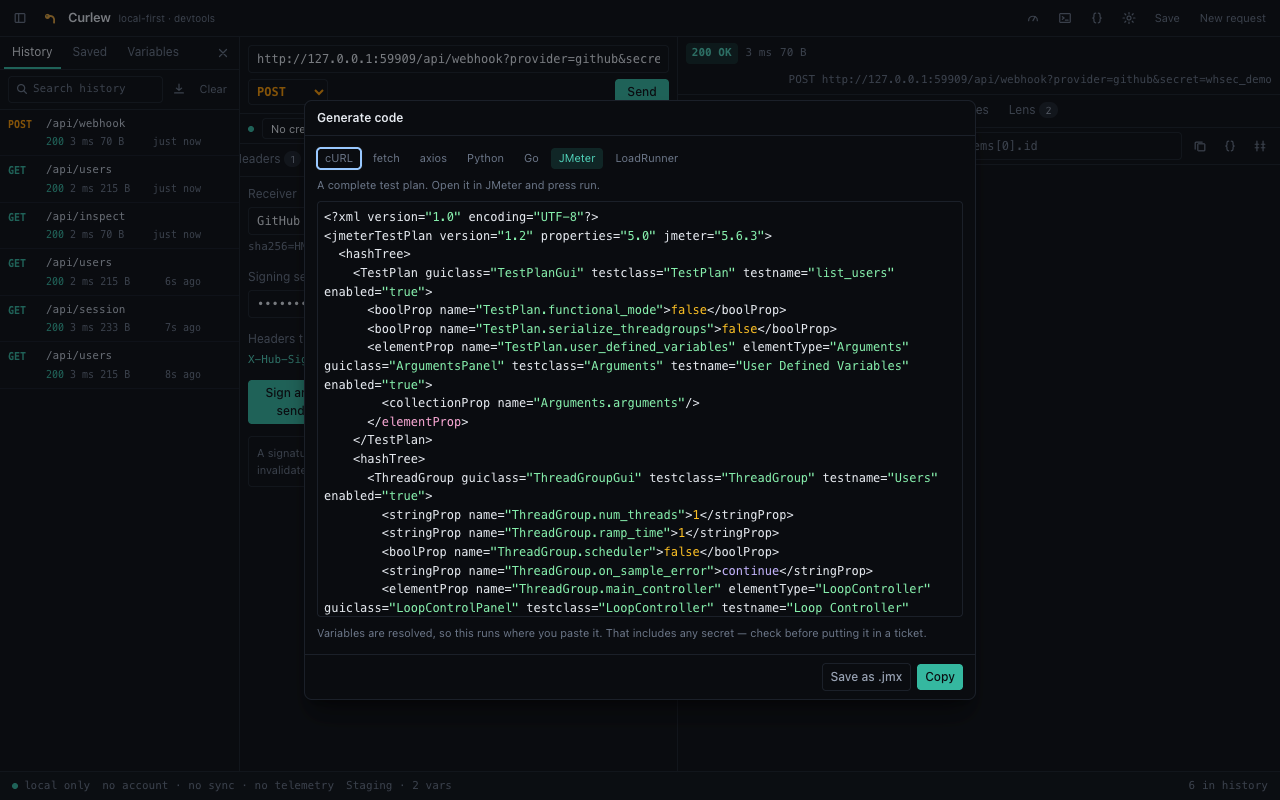The width and height of the screenshot is (1280, 800).
Task: Click the copy response icon
Action: click(x=1200, y=146)
